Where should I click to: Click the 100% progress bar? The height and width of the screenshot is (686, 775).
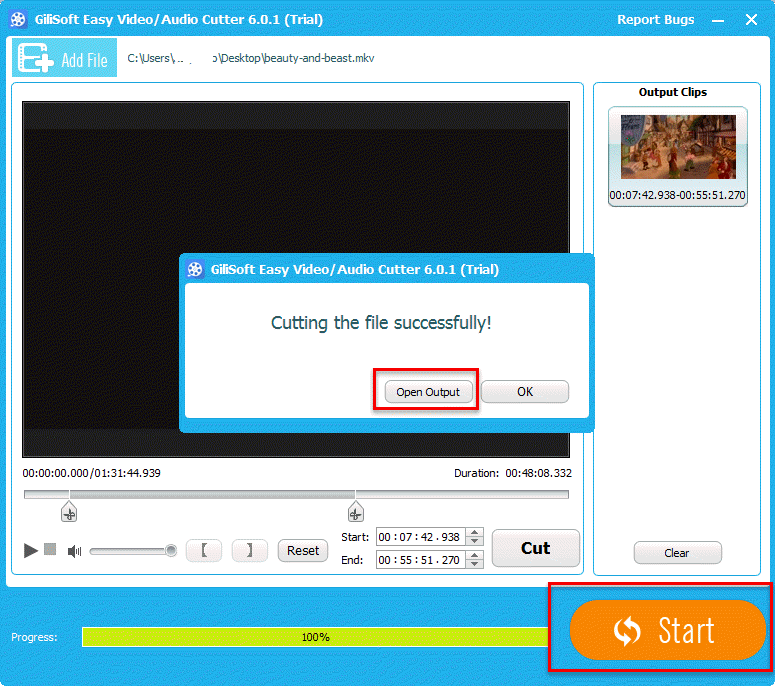click(x=315, y=637)
